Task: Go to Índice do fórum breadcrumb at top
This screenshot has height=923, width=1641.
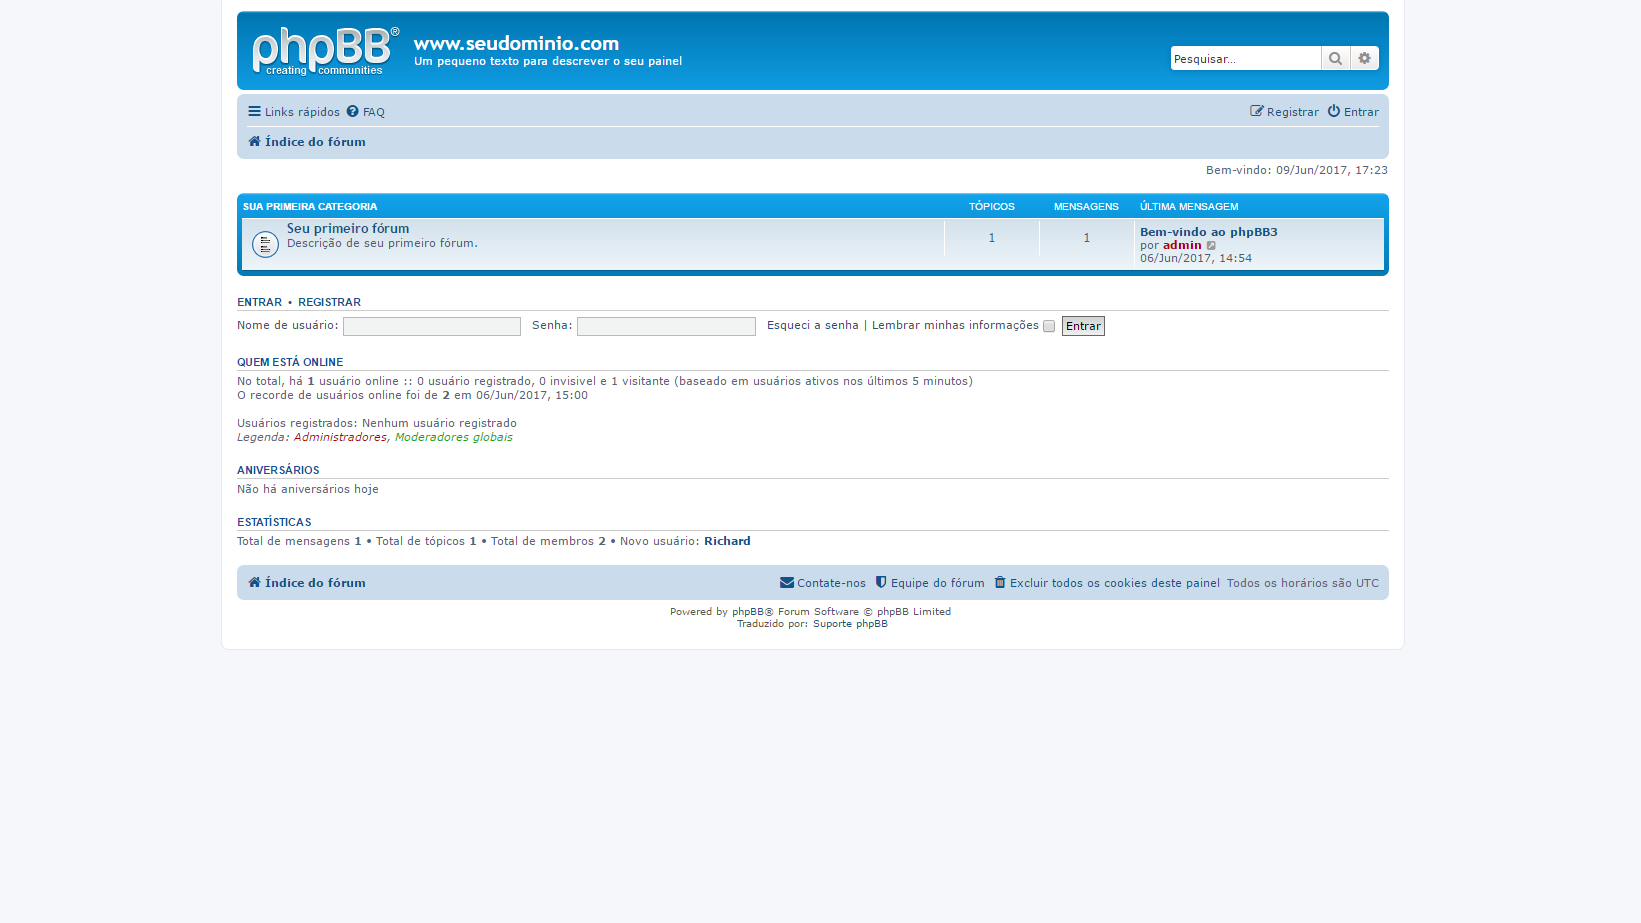Action: click(307, 142)
